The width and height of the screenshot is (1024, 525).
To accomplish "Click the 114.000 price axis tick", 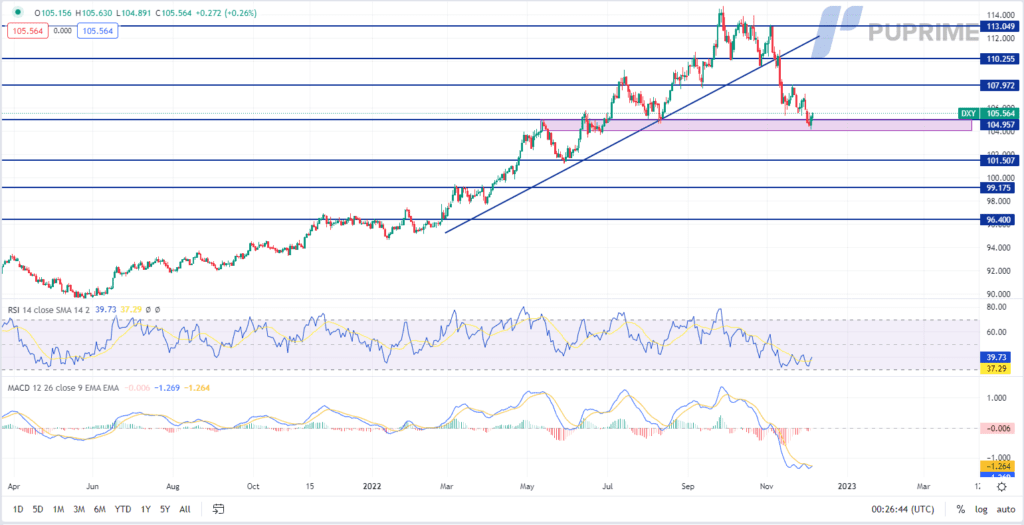I will 1000,15.
